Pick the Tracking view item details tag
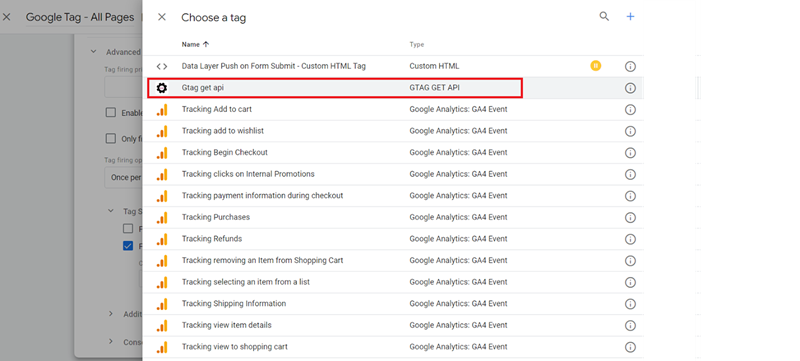The height and width of the screenshot is (361, 800). [x=227, y=325]
